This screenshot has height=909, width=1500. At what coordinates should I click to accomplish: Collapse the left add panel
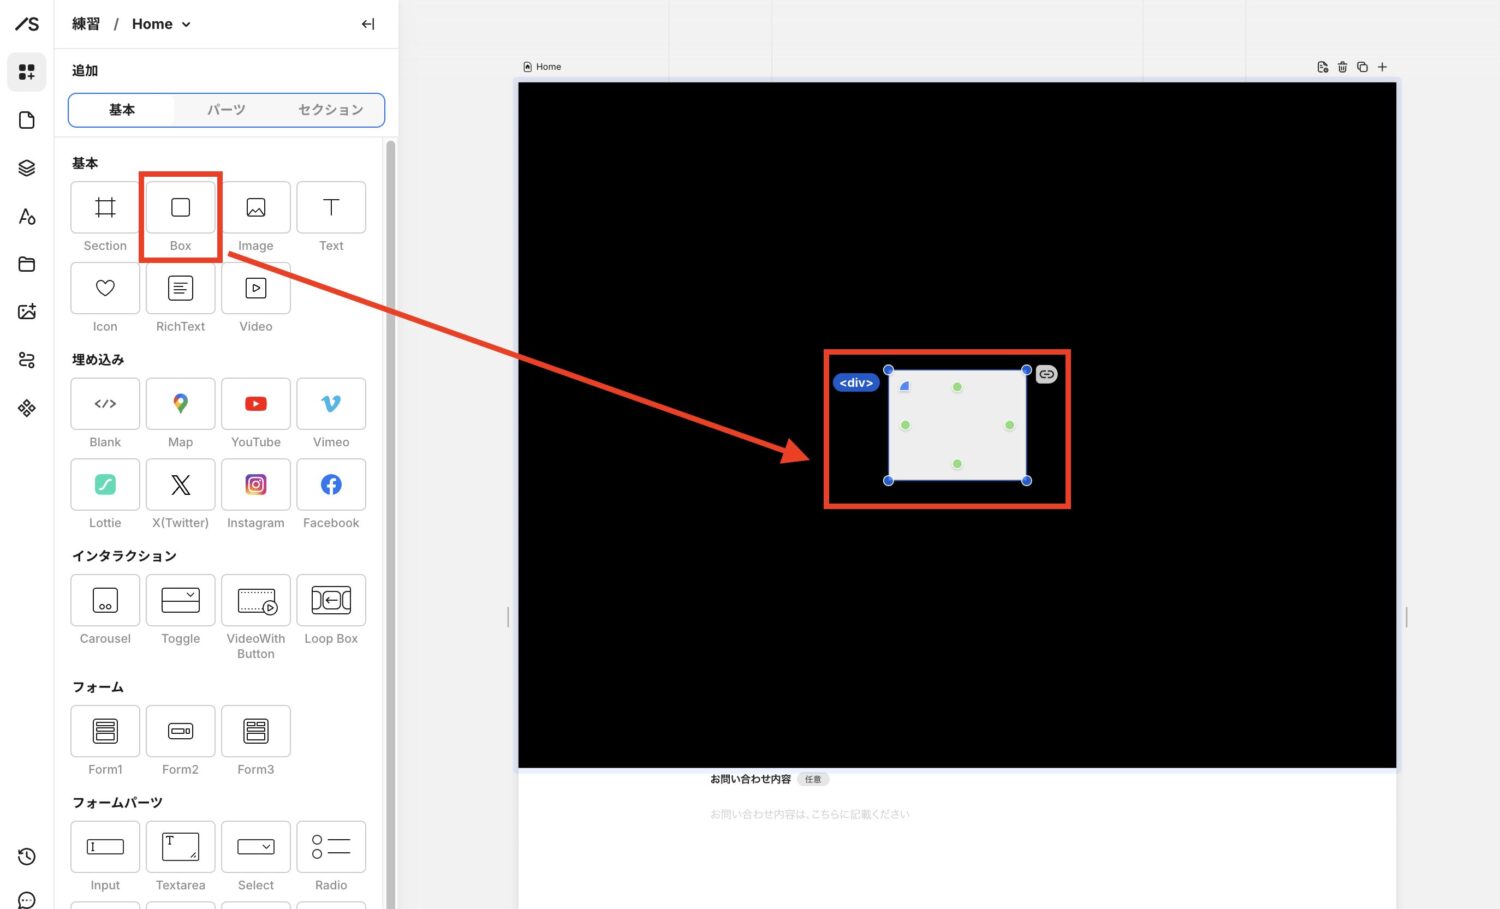368,24
